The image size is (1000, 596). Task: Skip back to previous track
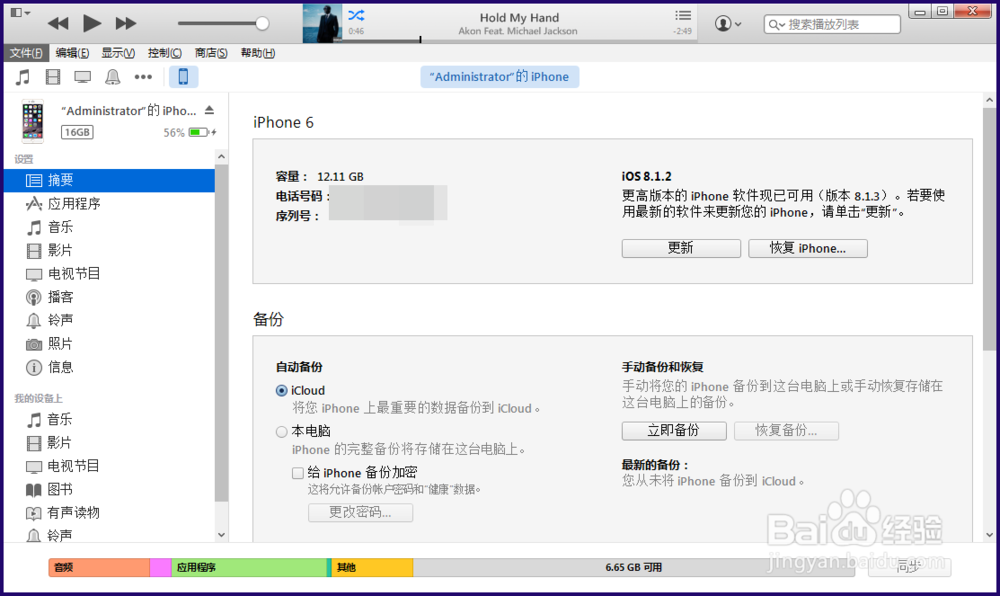click(58, 24)
